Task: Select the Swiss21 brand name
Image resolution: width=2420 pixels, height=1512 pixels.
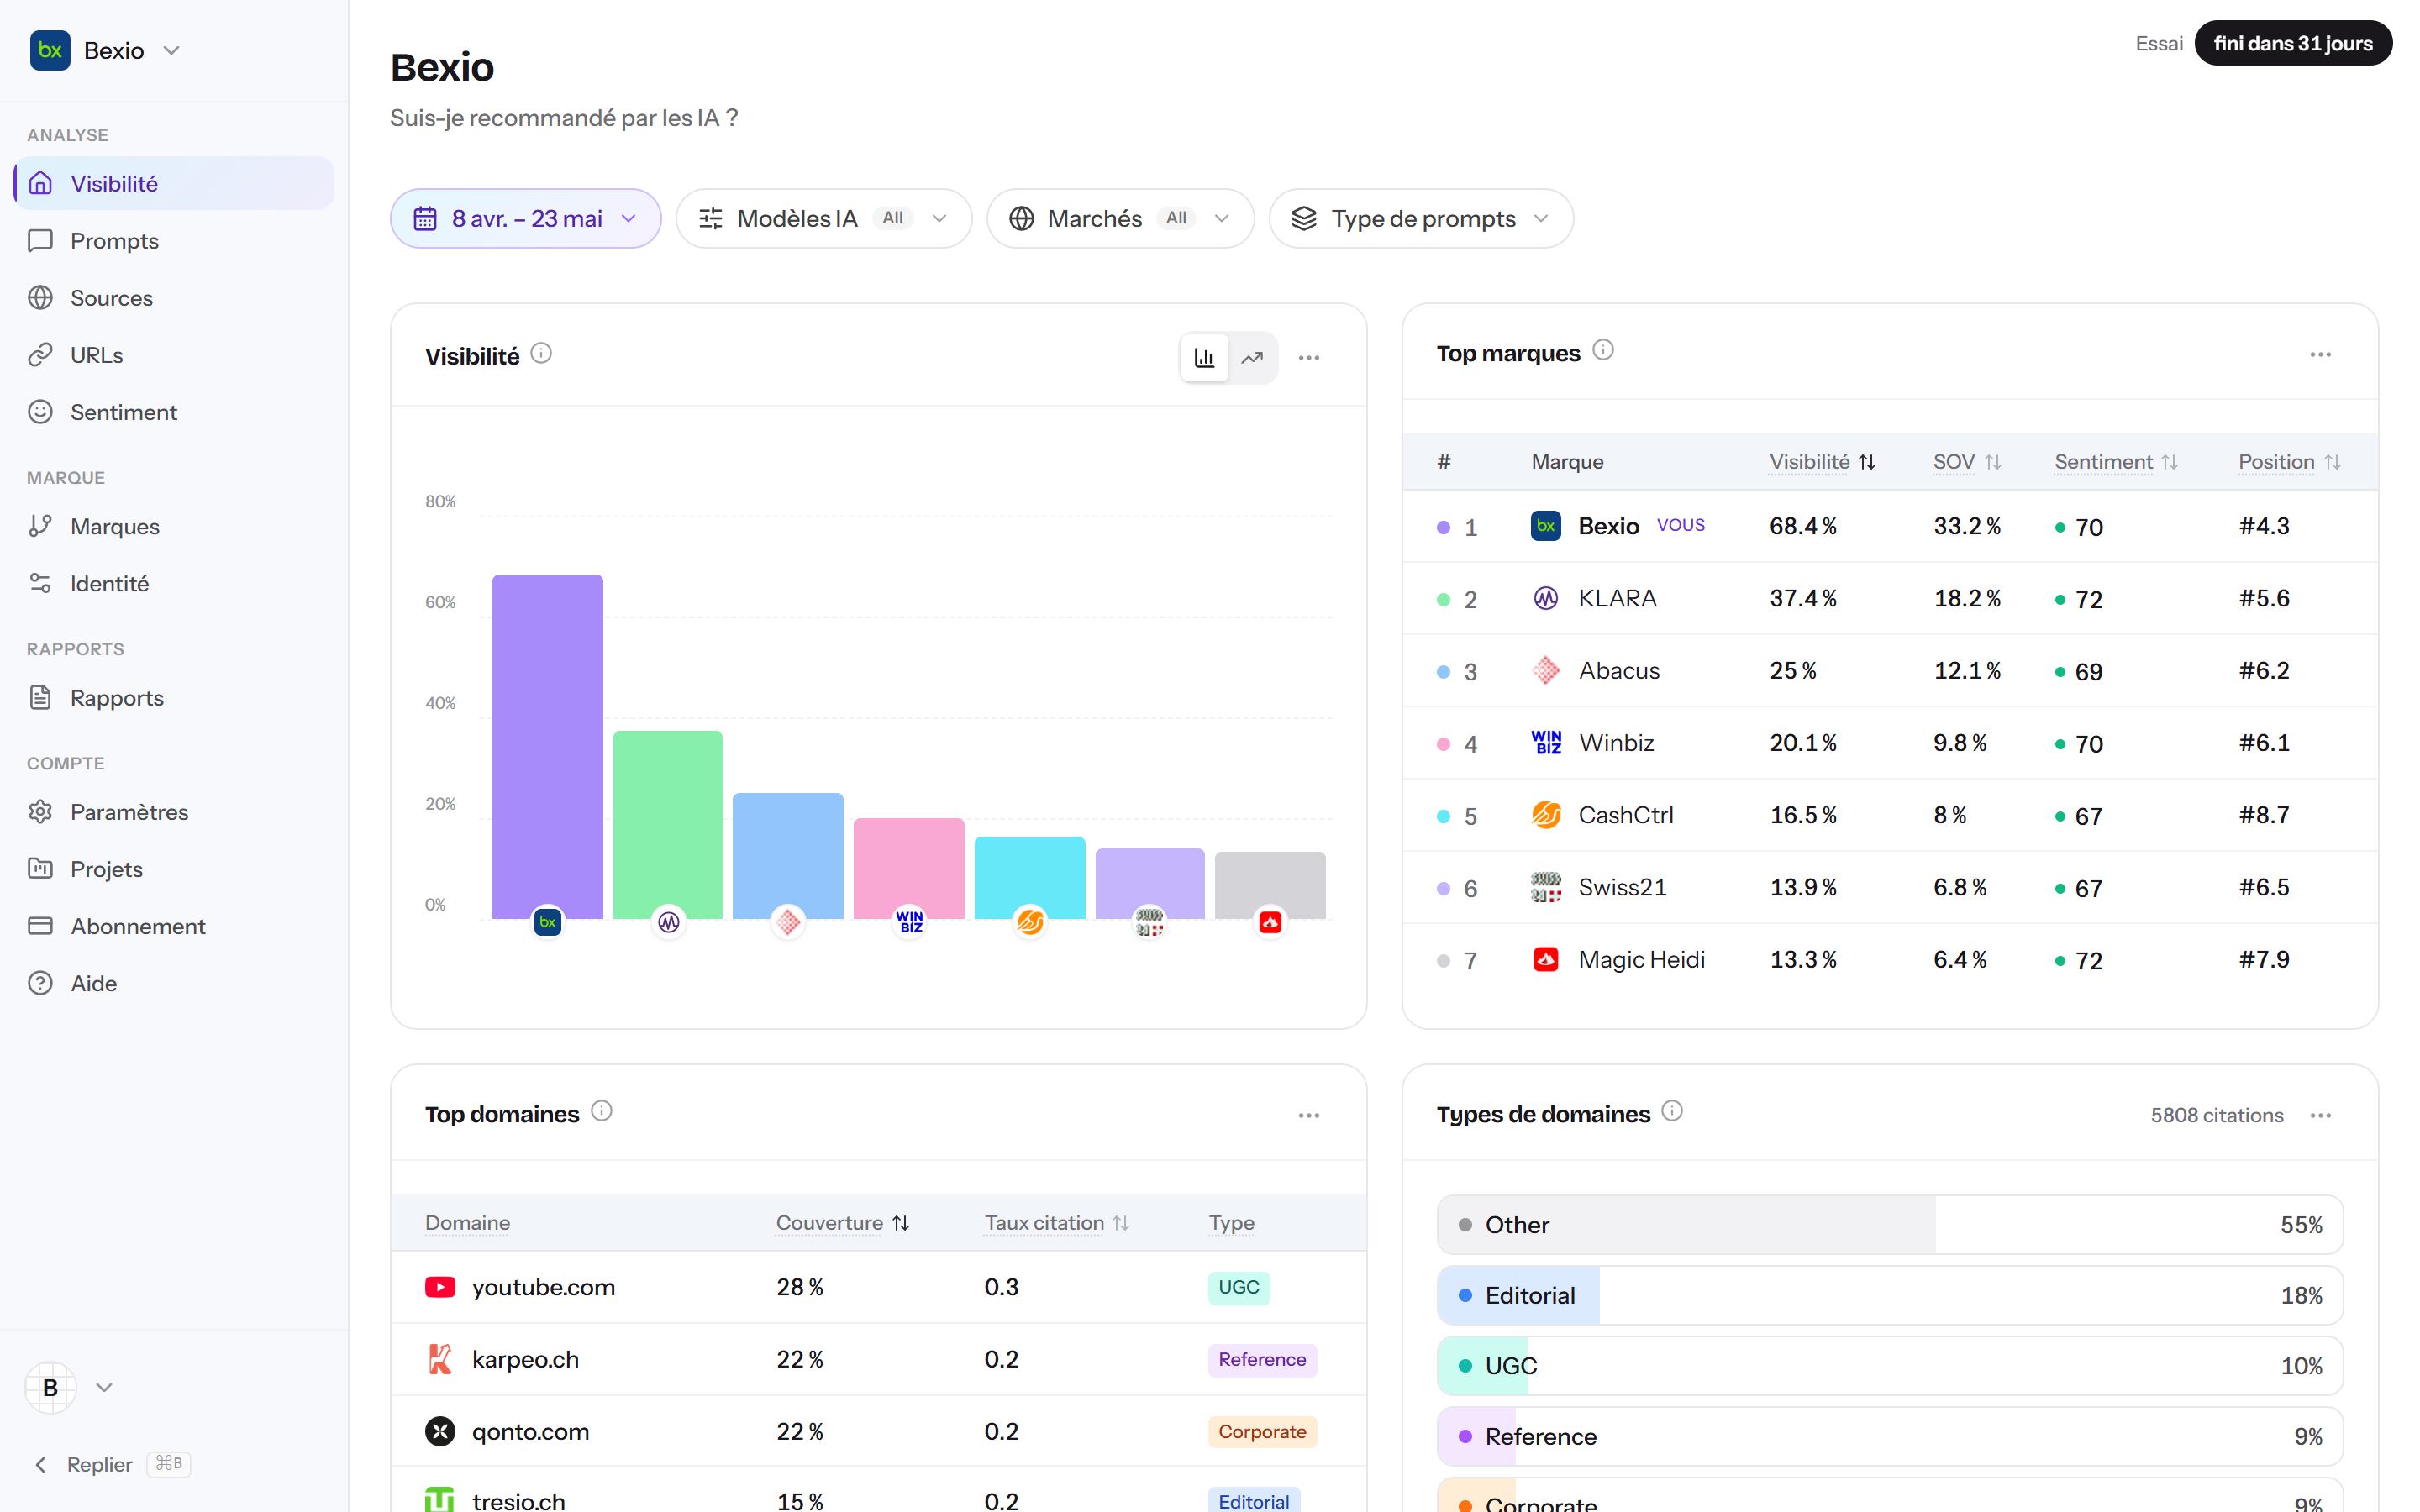Action: 1622,887
